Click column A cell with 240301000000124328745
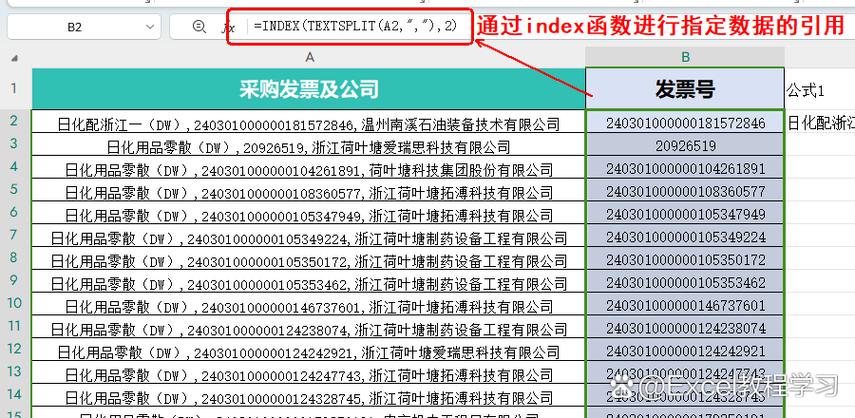 coord(309,396)
